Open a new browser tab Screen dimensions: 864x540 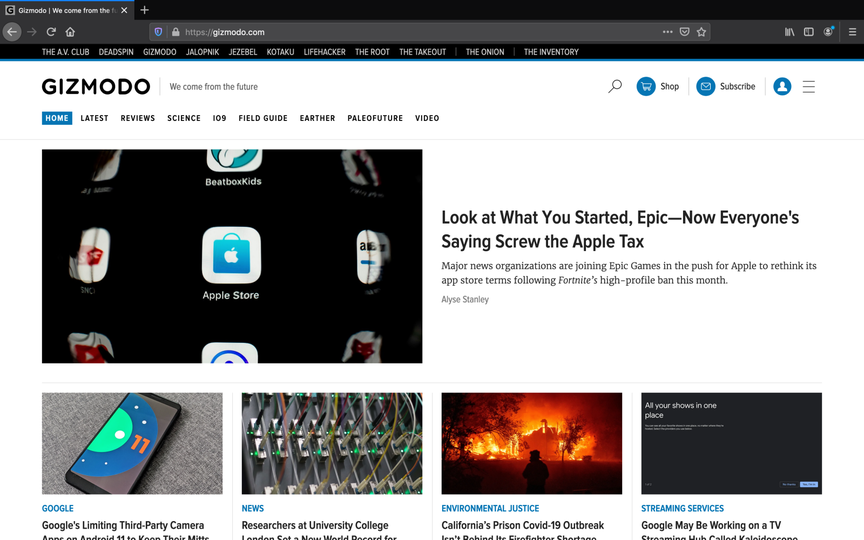point(144,10)
